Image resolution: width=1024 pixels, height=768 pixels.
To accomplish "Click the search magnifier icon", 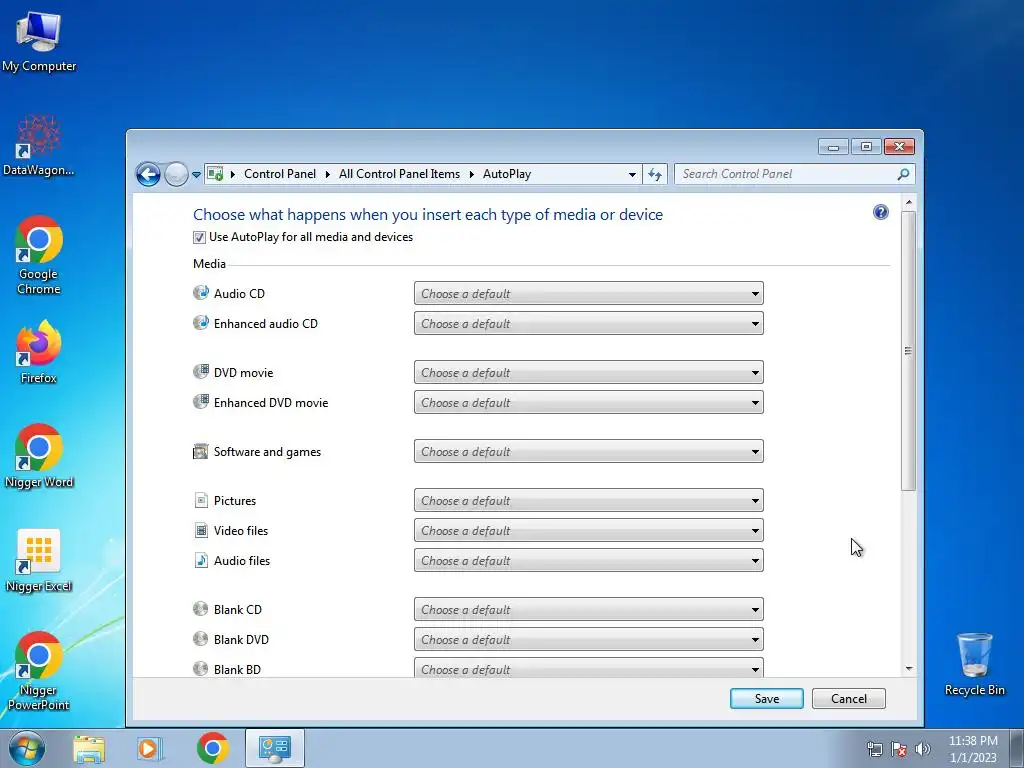I will coord(903,174).
